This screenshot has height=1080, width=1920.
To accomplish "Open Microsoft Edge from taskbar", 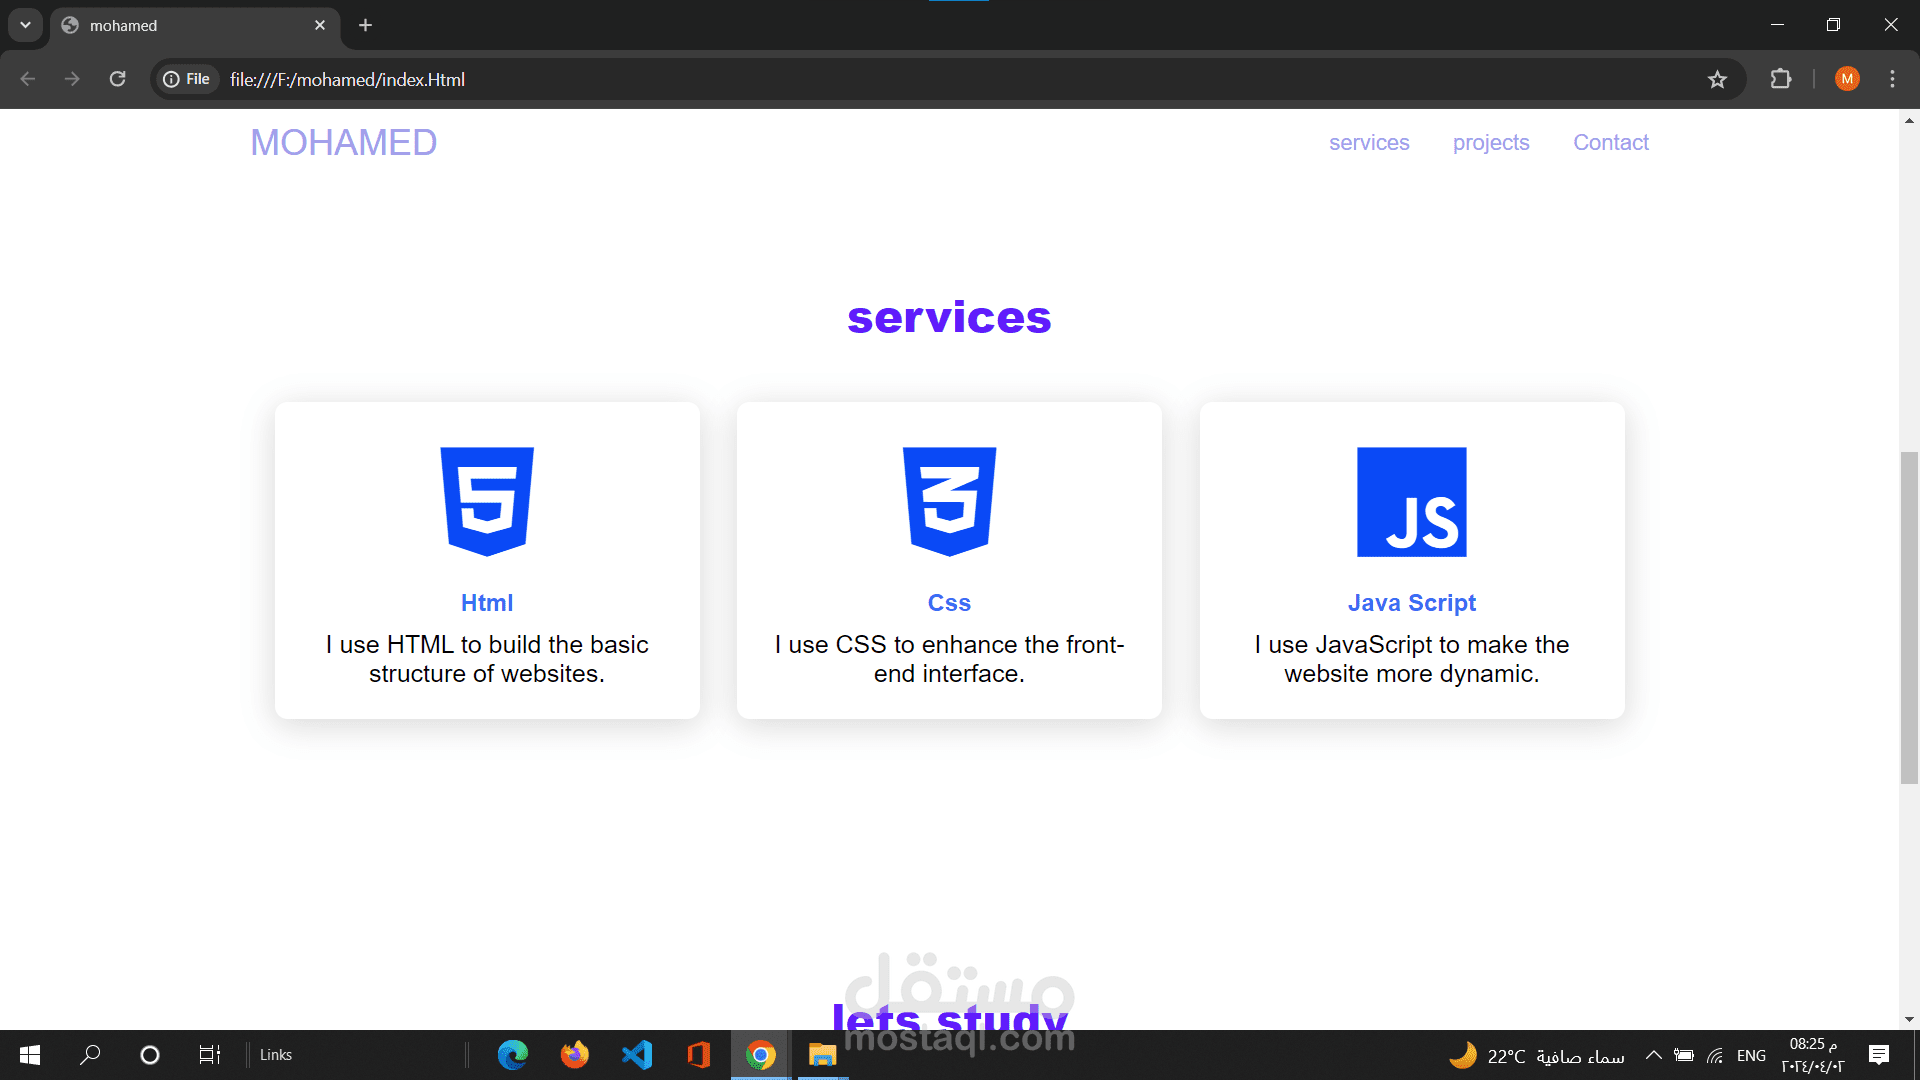I will click(x=513, y=1055).
